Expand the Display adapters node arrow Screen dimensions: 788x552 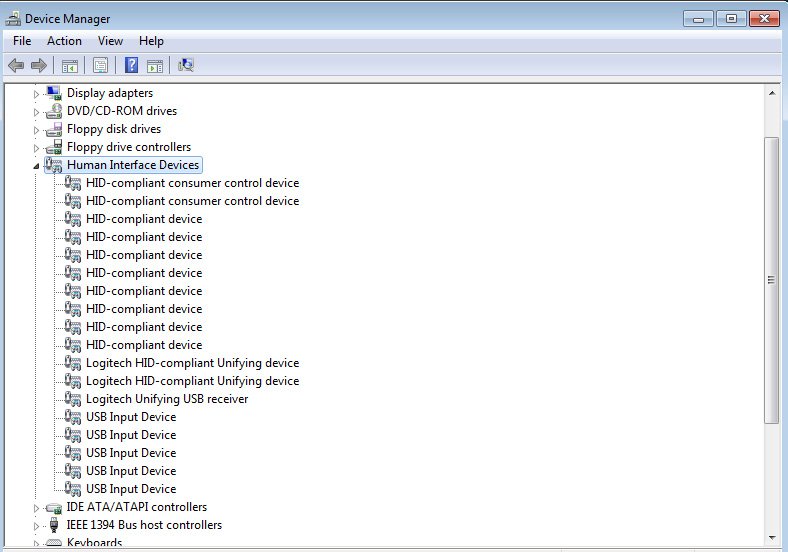pyautogui.click(x=36, y=94)
